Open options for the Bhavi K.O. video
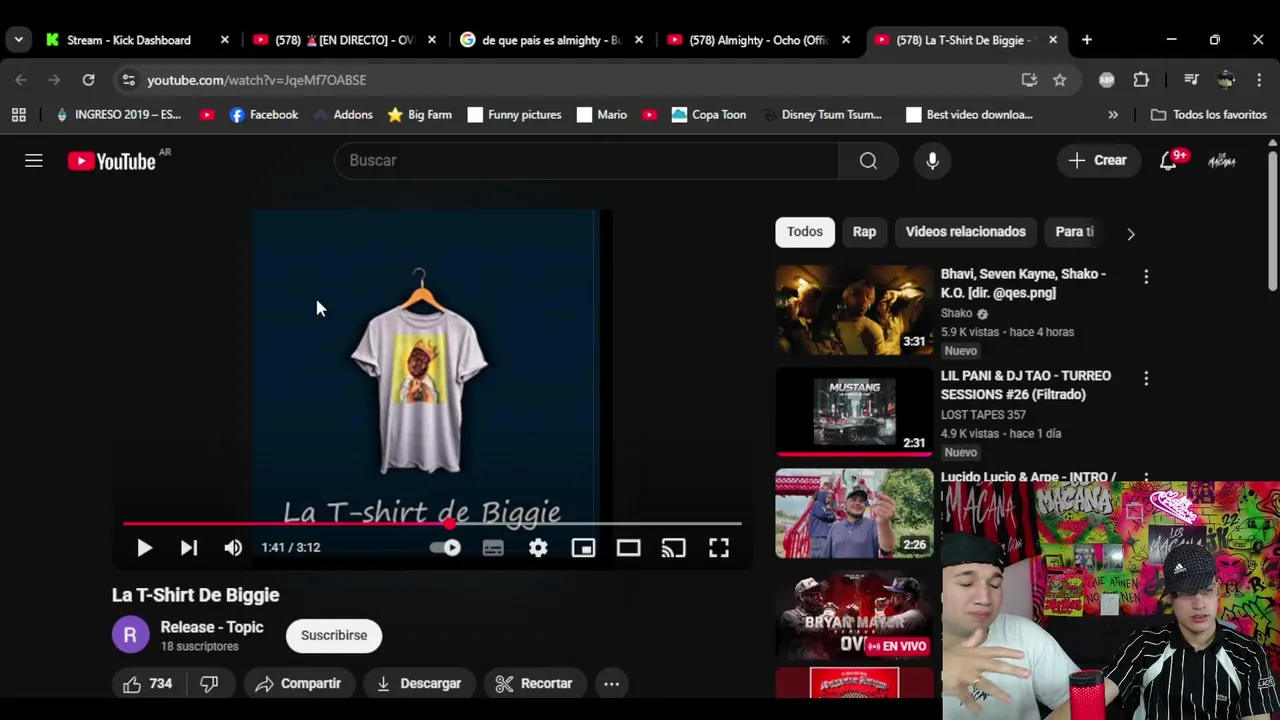Screen dimensions: 1280x720 pos(1146,277)
